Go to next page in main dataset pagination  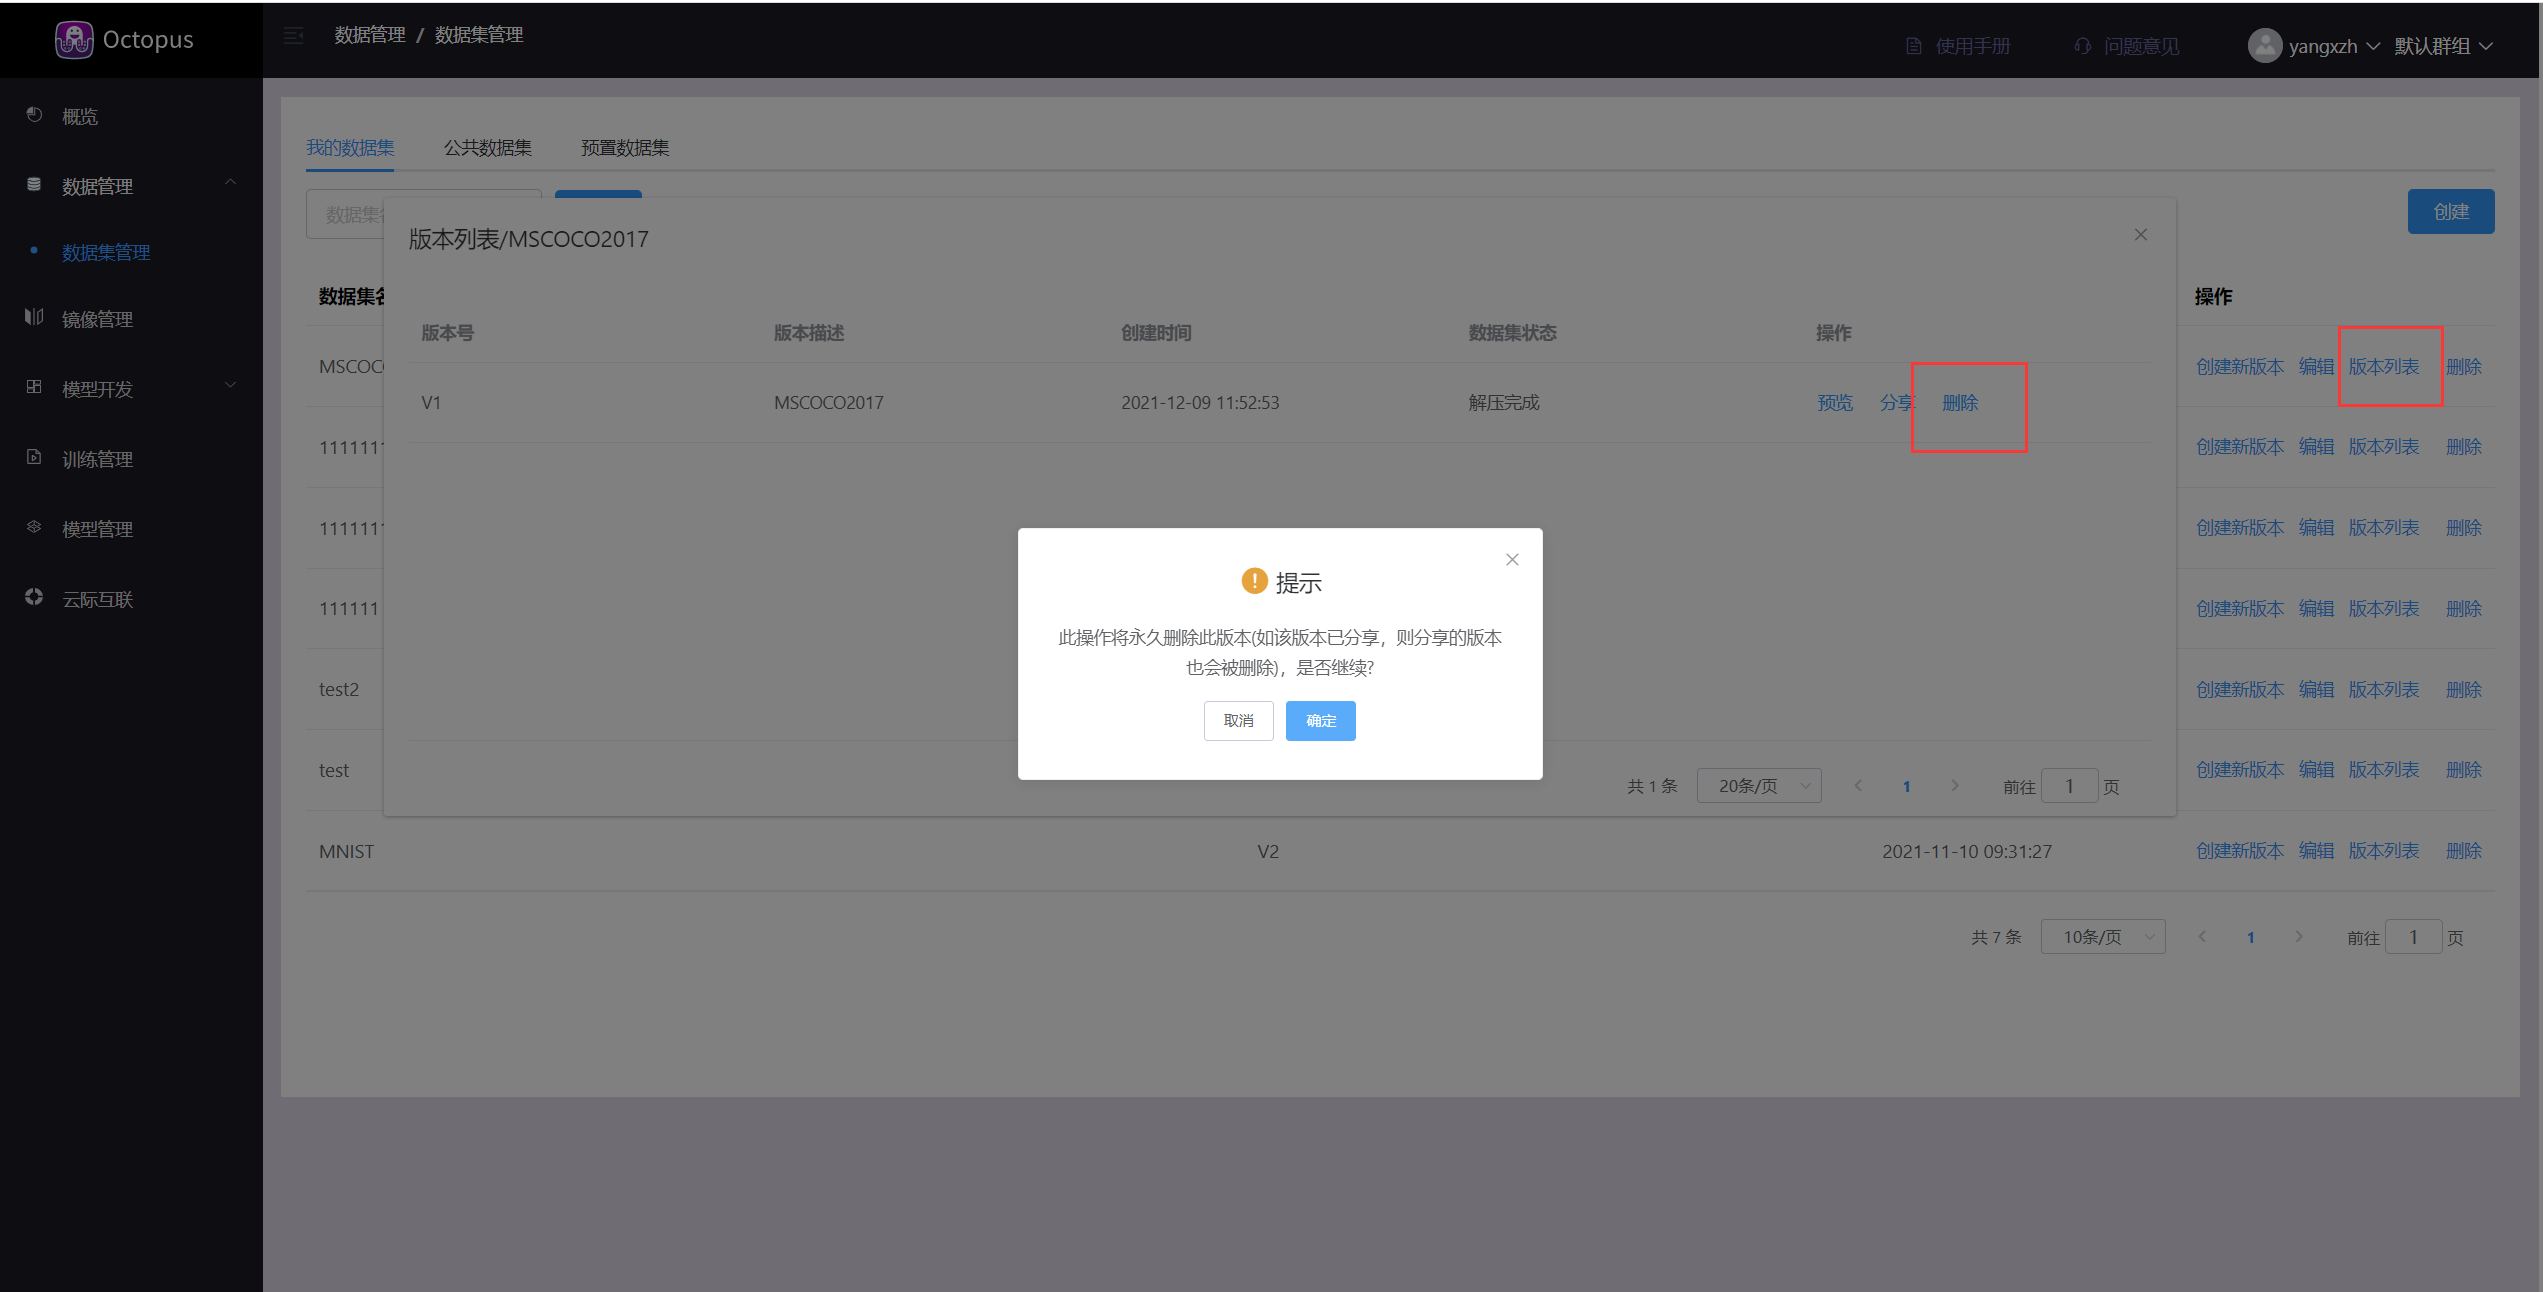point(2299,937)
